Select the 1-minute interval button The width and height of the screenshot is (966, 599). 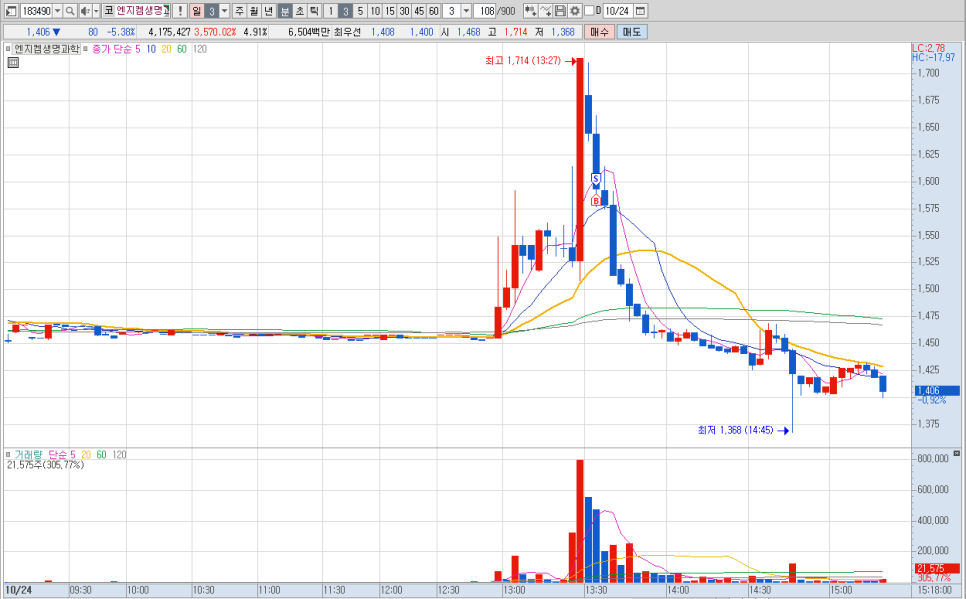(x=331, y=11)
